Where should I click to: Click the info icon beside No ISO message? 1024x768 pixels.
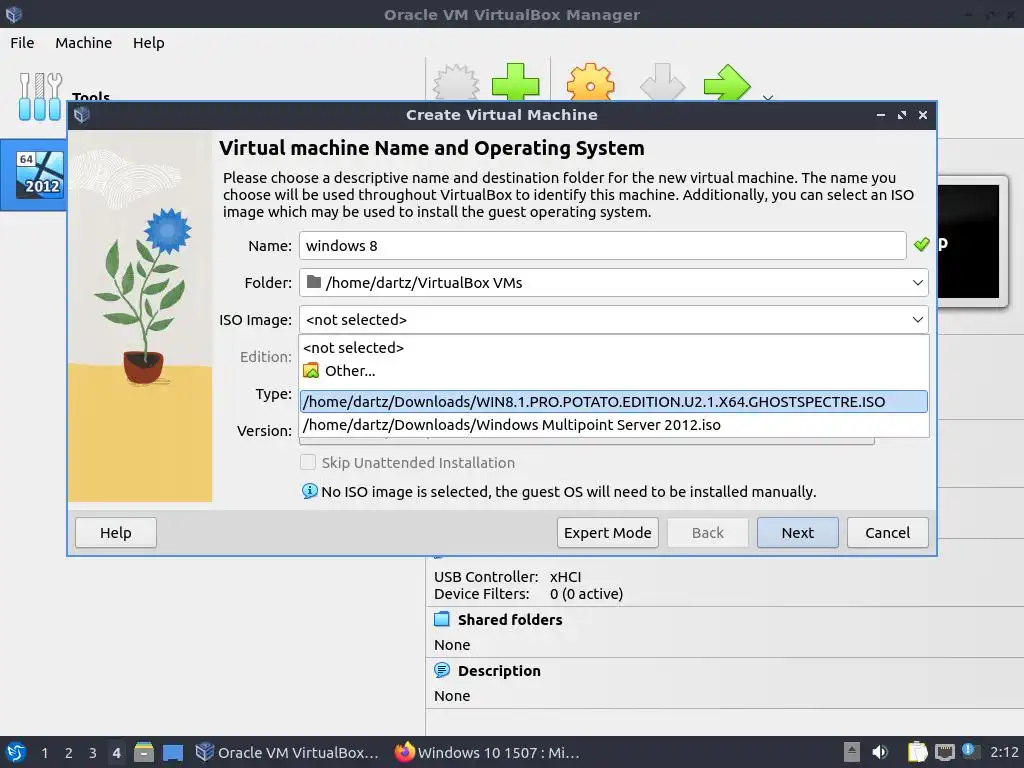point(310,491)
